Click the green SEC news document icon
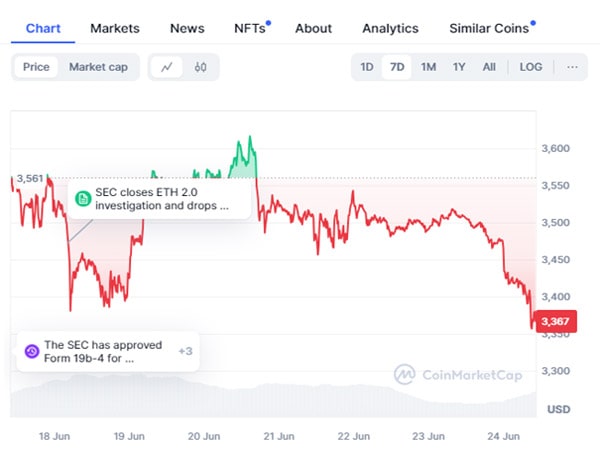 [84, 199]
